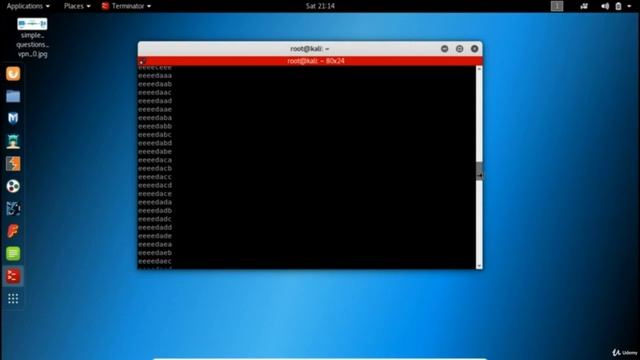Click terminal line eeeedaea
Image resolution: width=640 pixels, height=360 pixels.
click(x=155, y=244)
